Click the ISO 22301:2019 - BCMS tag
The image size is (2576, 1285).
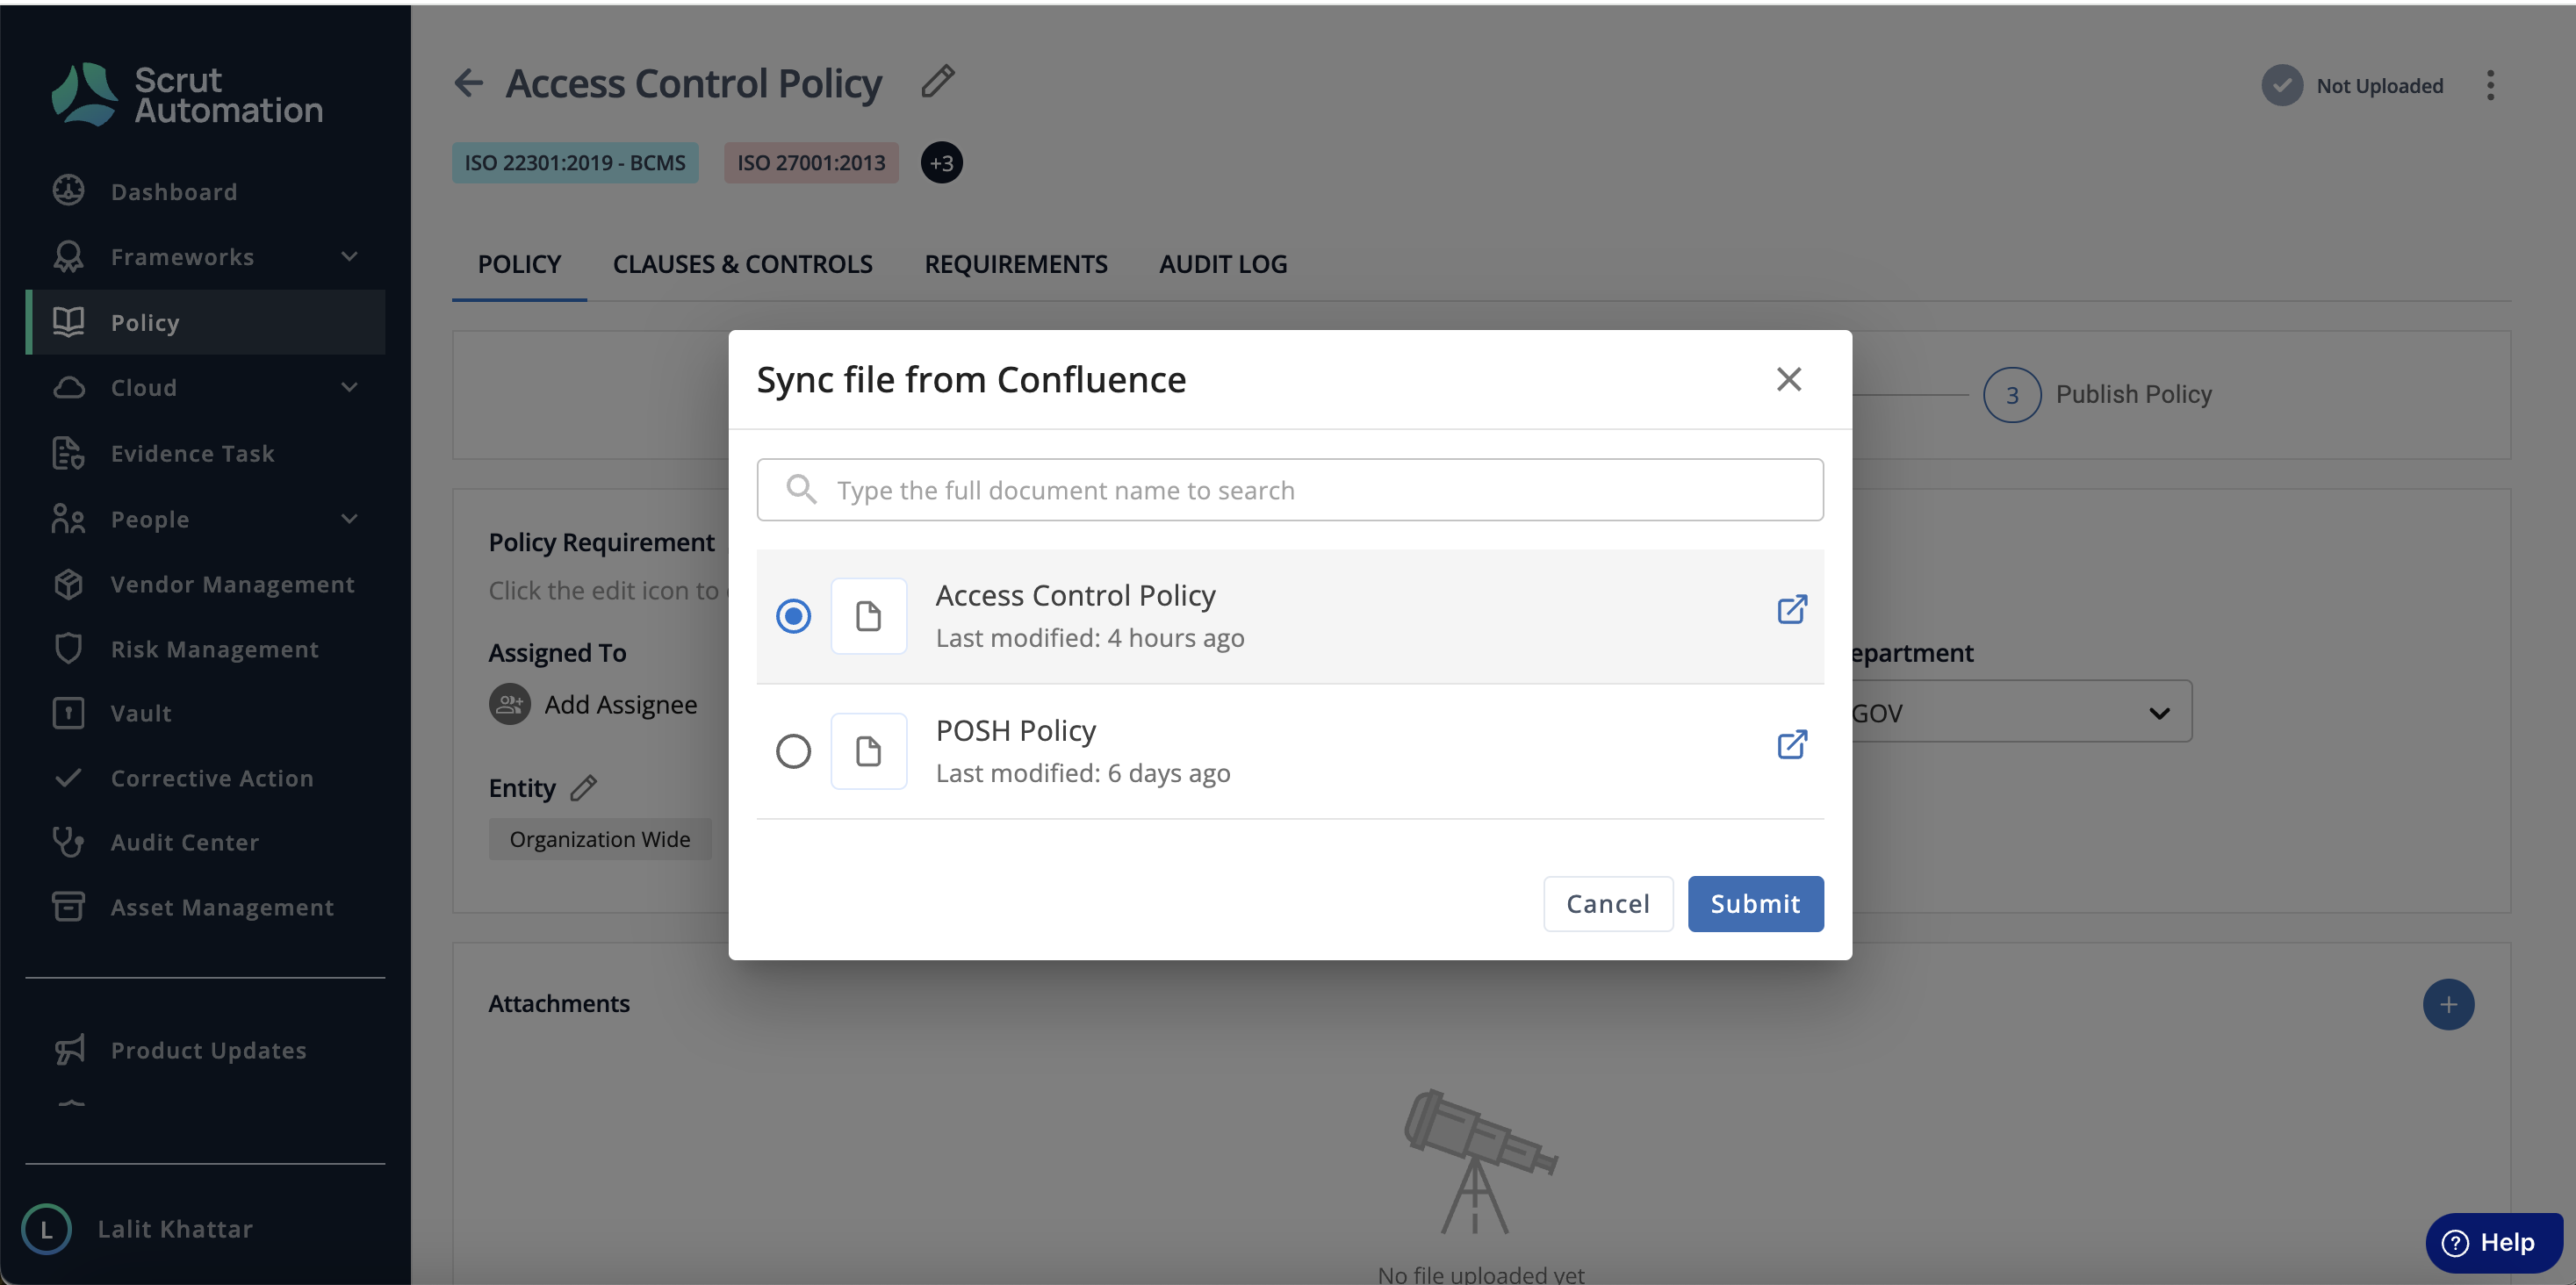pos(574,162)
